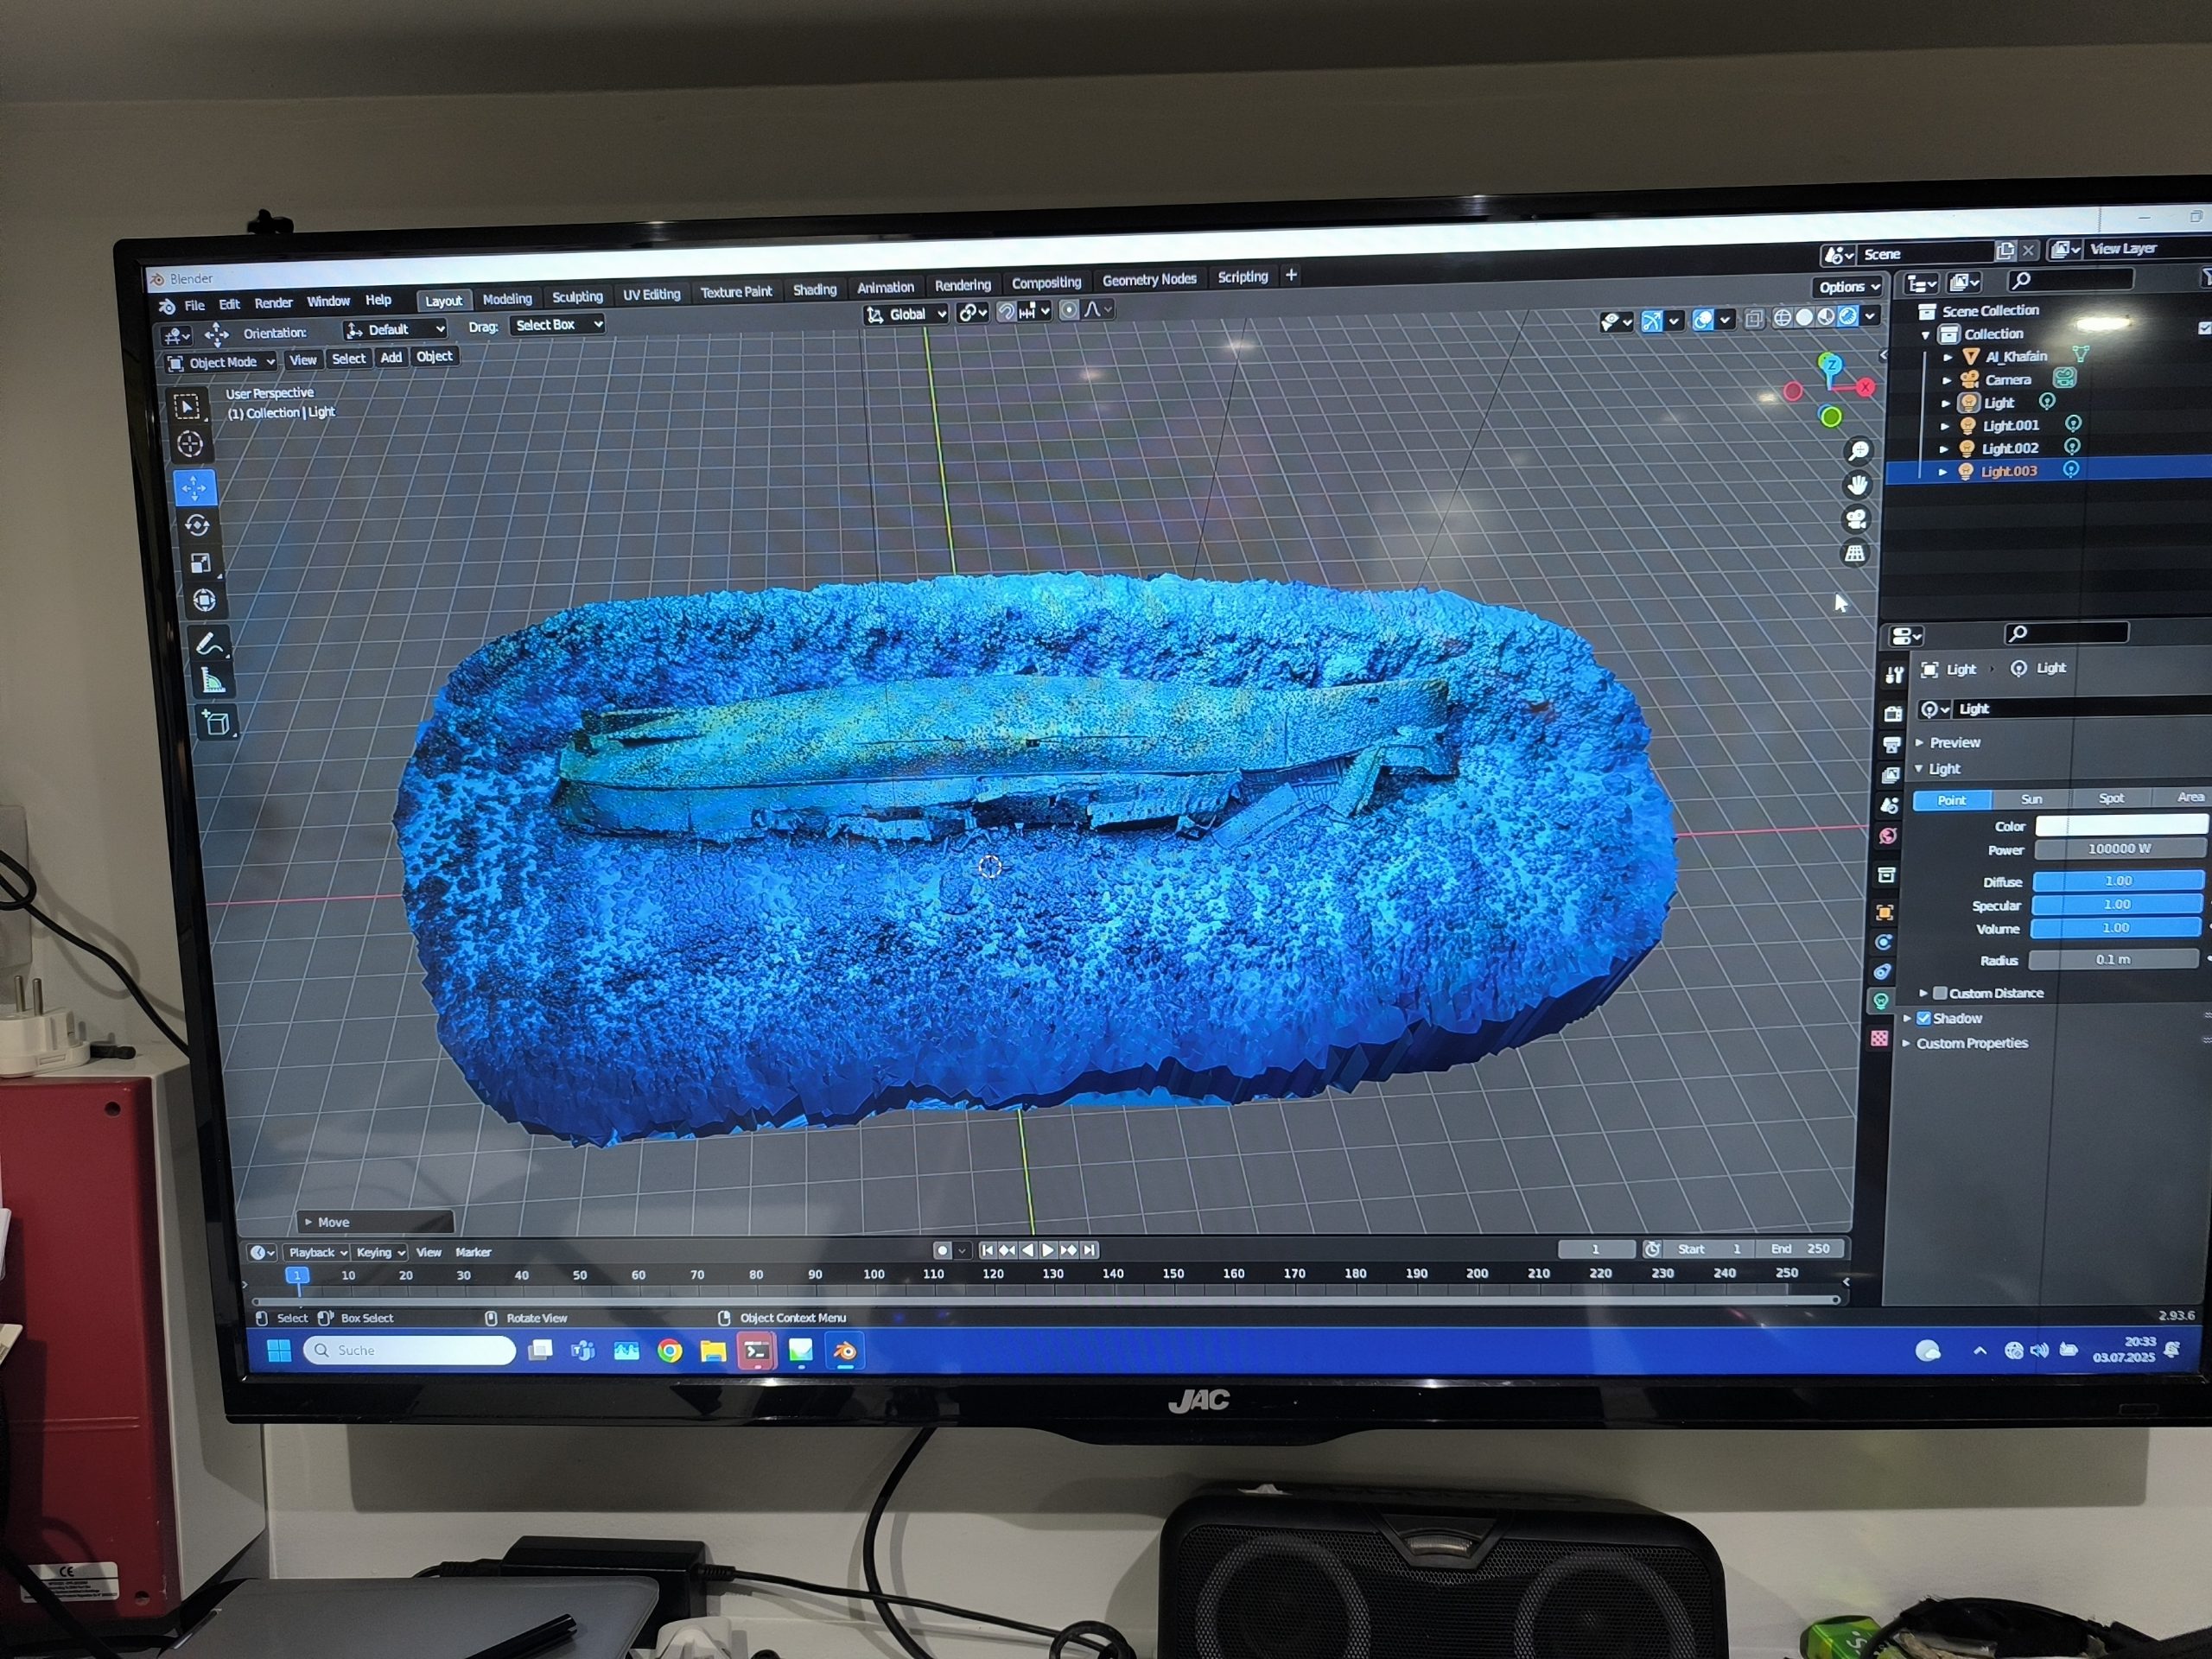Open the Object Constraints properties tab
The image size is (2212, 1659).
pyautogui.click(x=1883, y=971)
